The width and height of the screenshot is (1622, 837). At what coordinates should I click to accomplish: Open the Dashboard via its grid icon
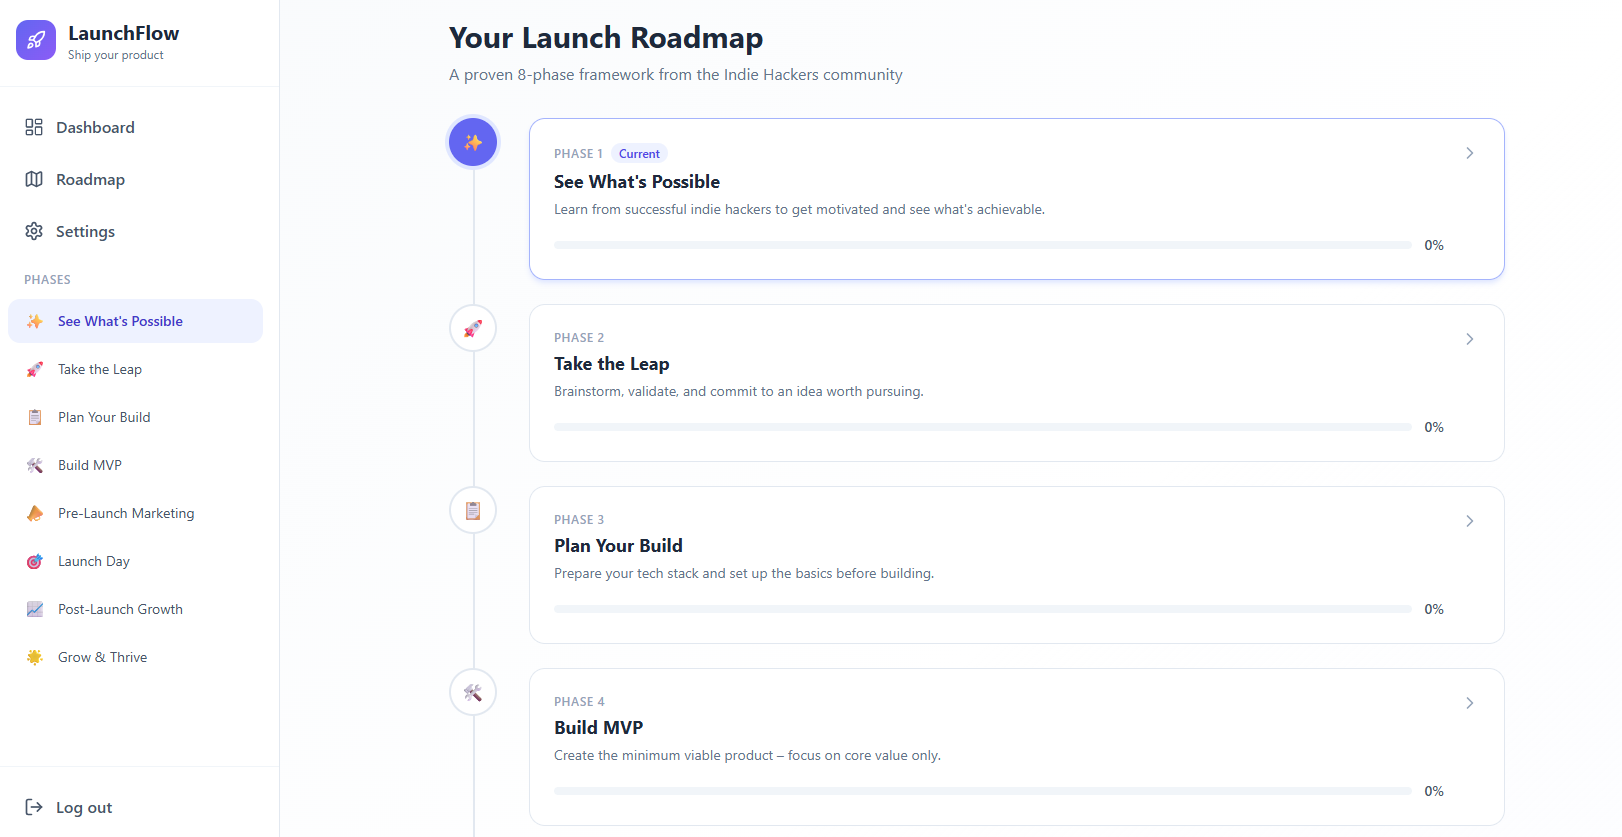click(x=33, y=127)
